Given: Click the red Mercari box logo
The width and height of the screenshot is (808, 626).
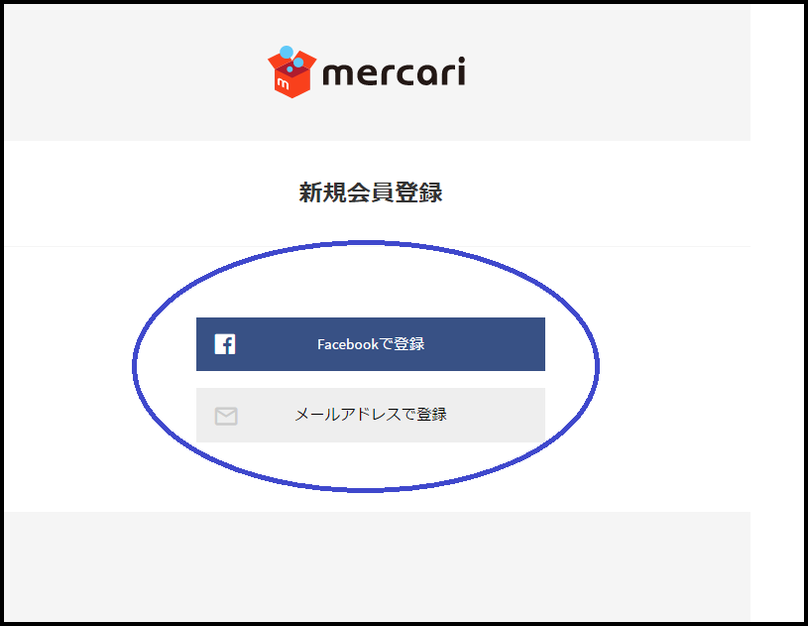Looking at the screenshot, I should [292, 72].
